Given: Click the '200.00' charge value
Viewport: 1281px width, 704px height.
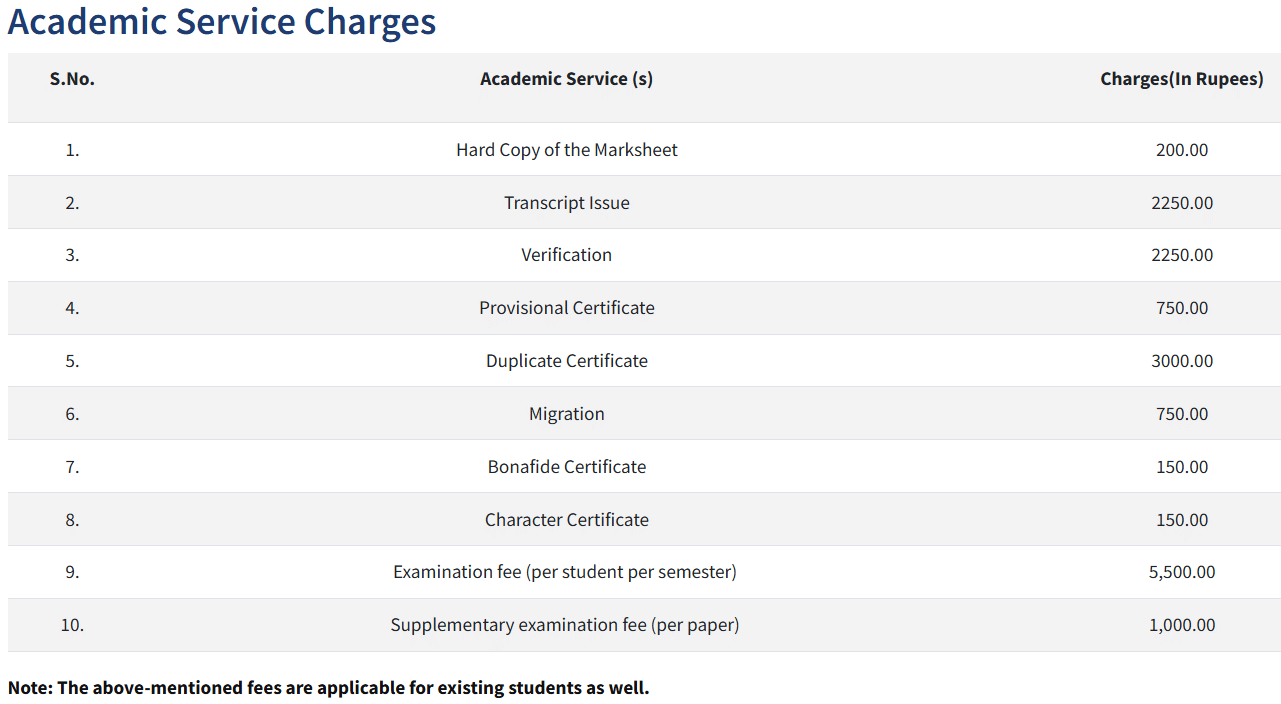Looking at the screenshot, I should click(x=1182, y=150).
